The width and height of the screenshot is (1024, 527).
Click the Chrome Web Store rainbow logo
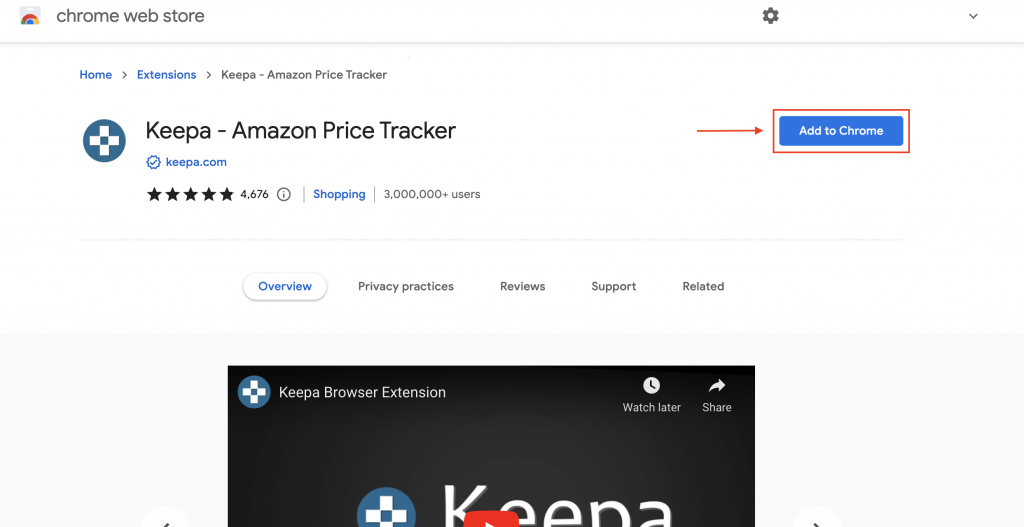tap(30, 16)
